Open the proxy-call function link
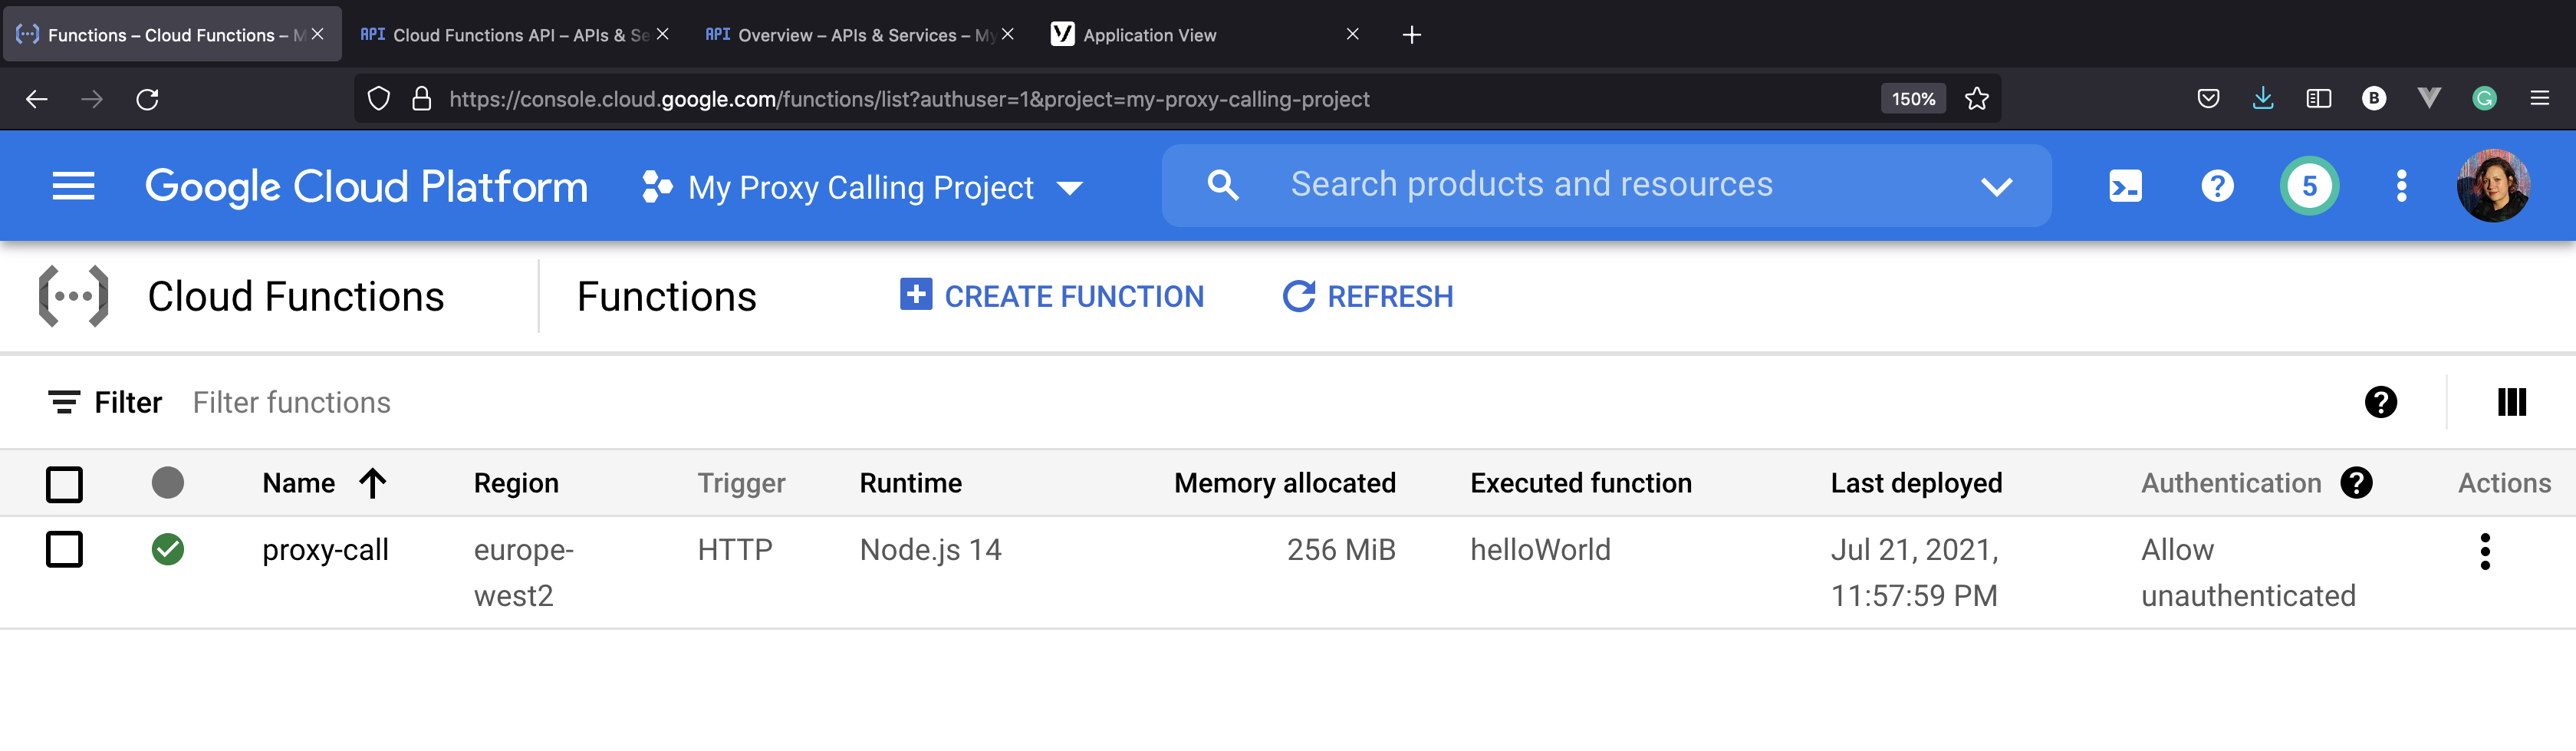This screenshot has height=751, width=2576. [x=325, y=550]
